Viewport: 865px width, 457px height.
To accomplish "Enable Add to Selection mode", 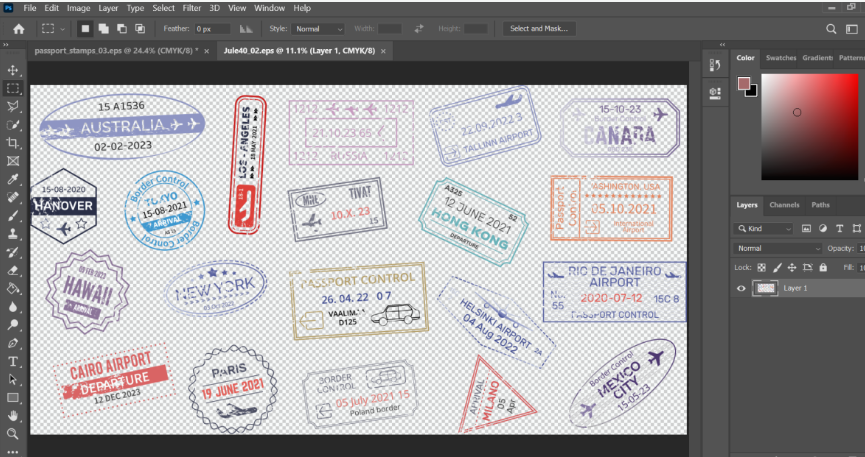I will tap(103, 29).
